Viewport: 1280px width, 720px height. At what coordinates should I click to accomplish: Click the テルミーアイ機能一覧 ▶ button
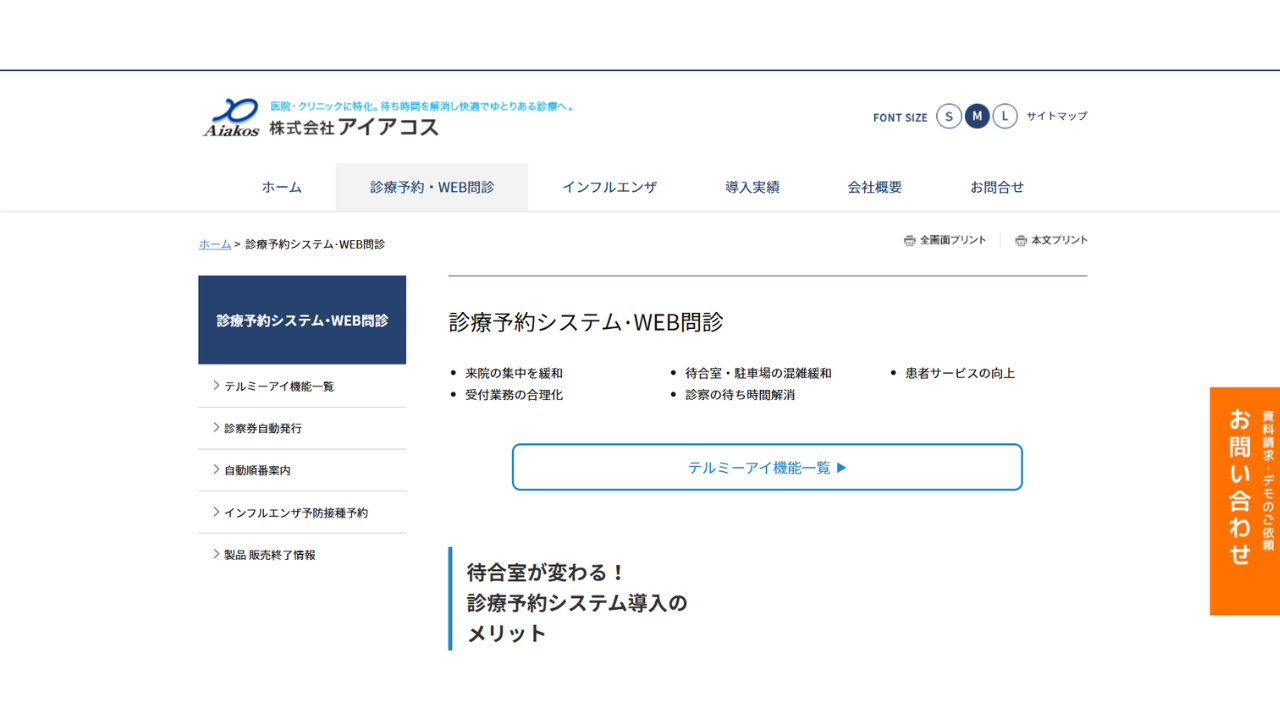click(767, 467)
